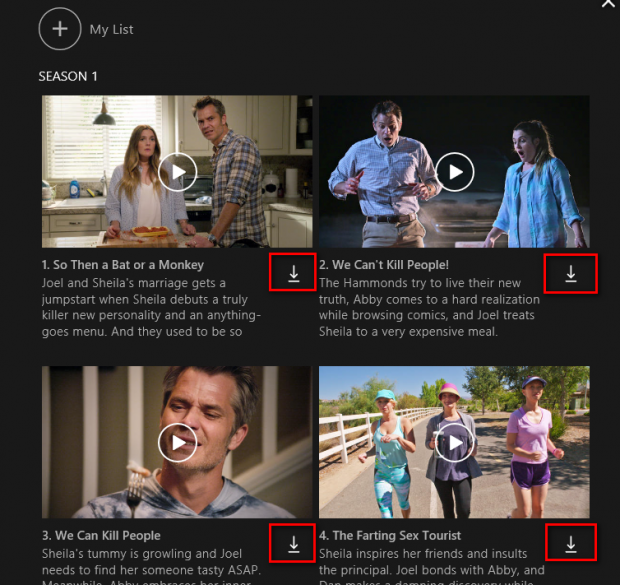This screenshot has height=585, width=620.
Task: Play episode 4 The Farting Sex Tourist
Action: (455, 443)
